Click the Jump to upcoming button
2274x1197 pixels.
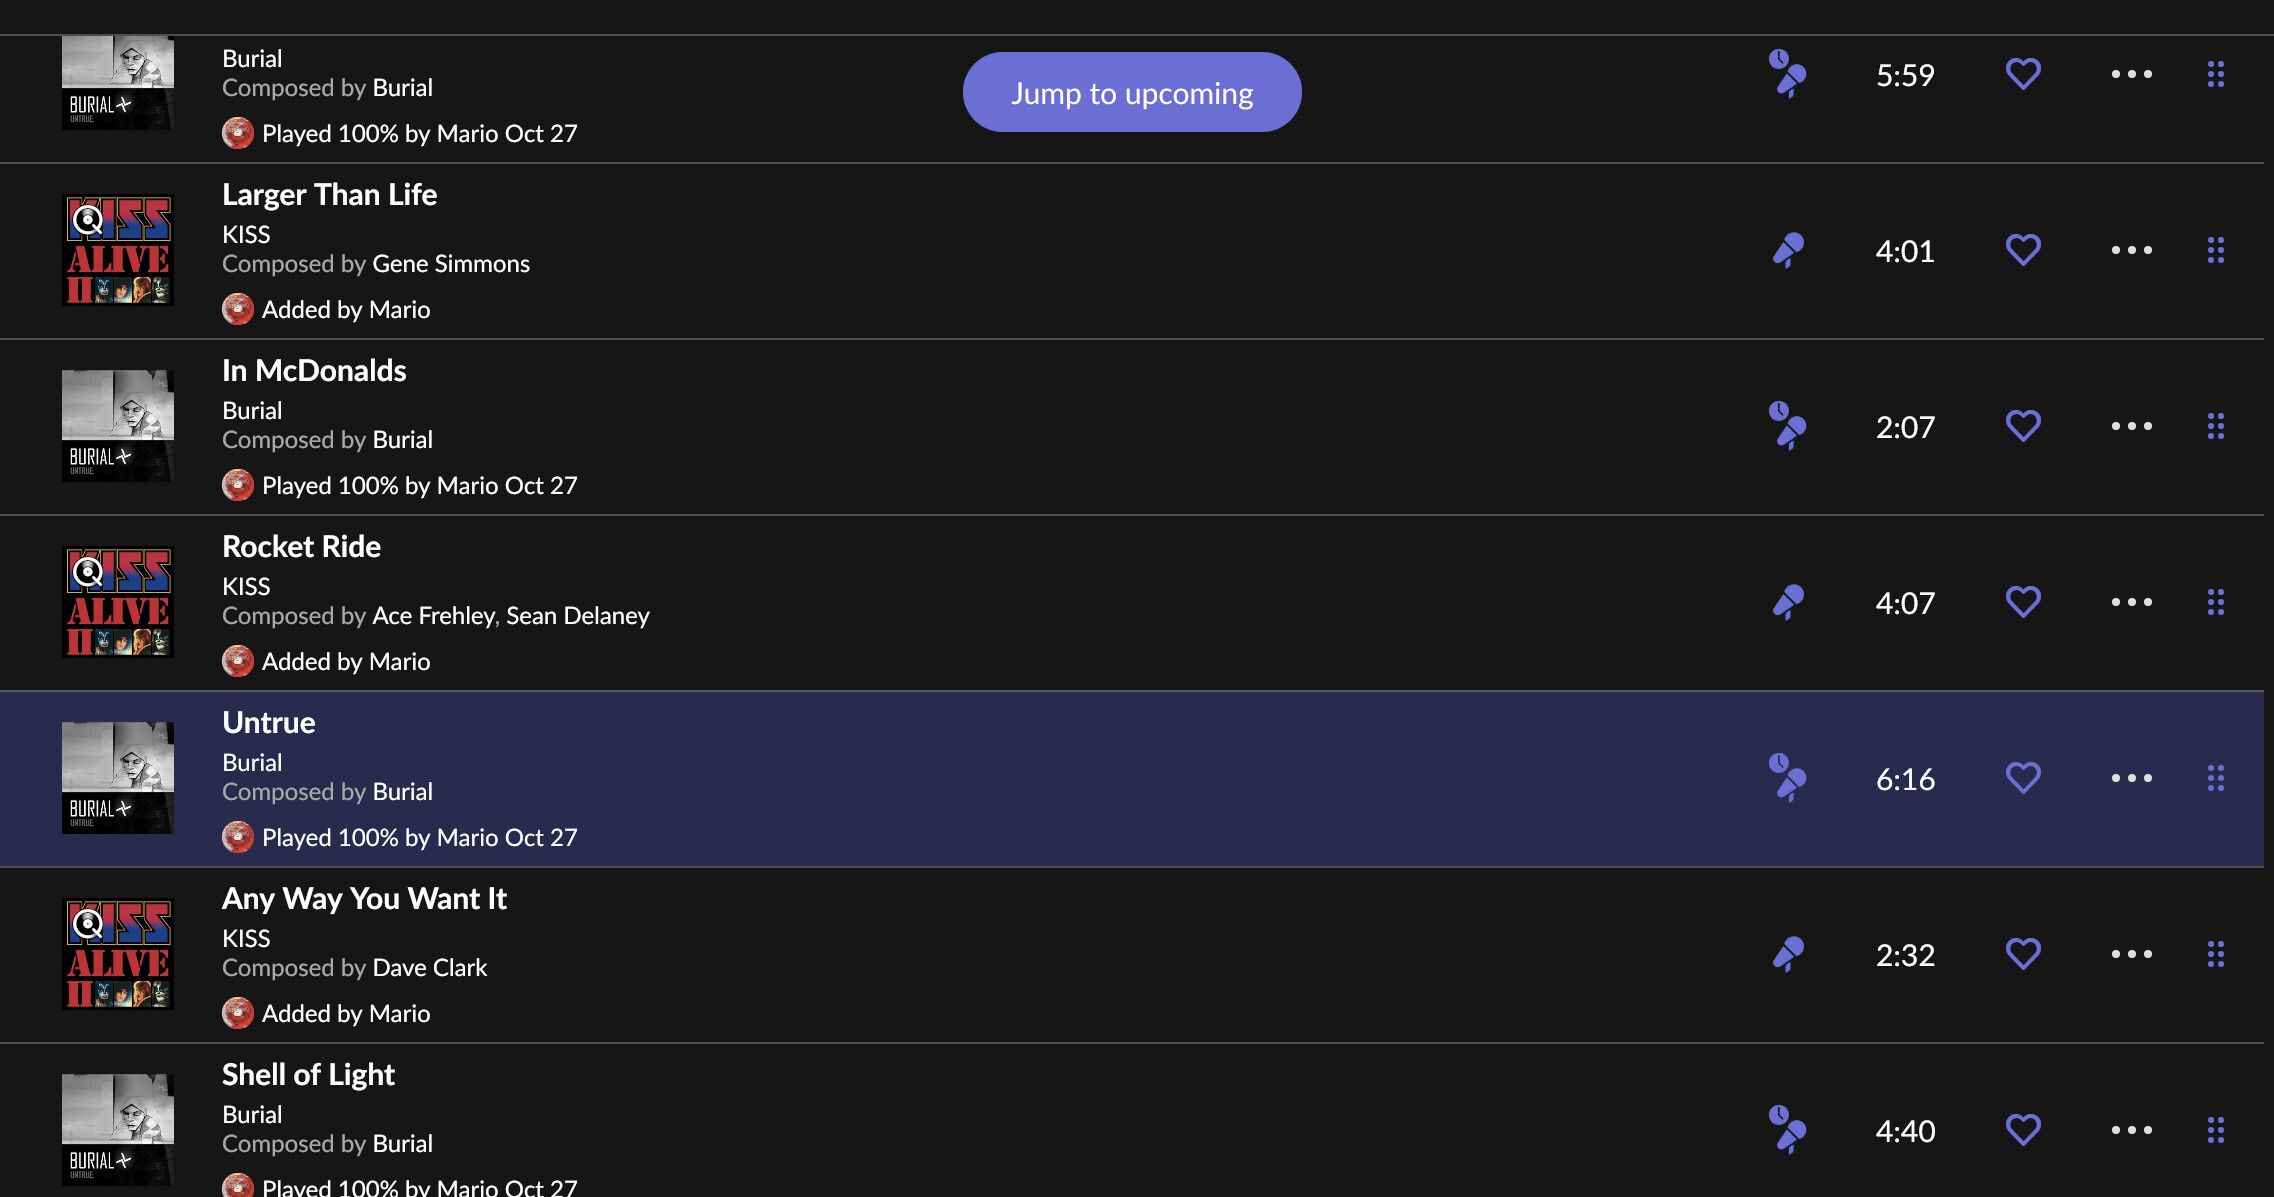click(x=1131, y=93)
